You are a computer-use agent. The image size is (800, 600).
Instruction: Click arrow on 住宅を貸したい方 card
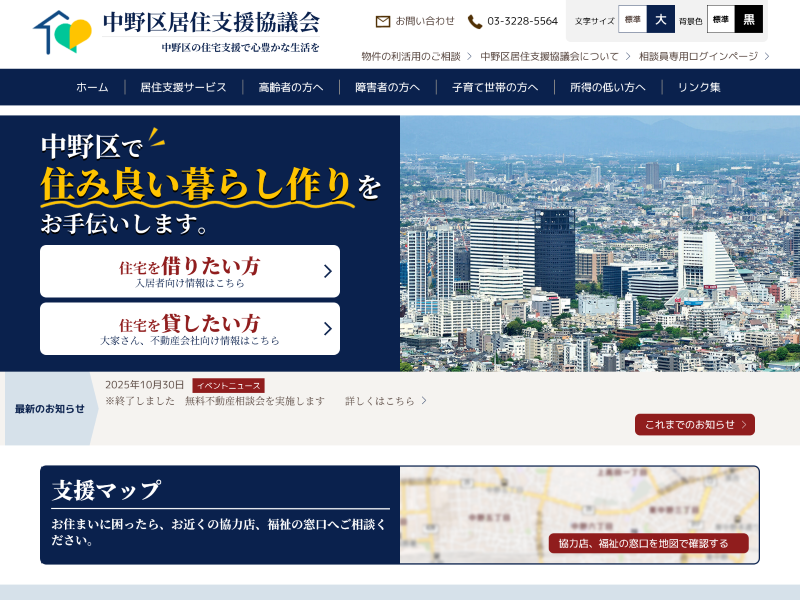point(327,329)
